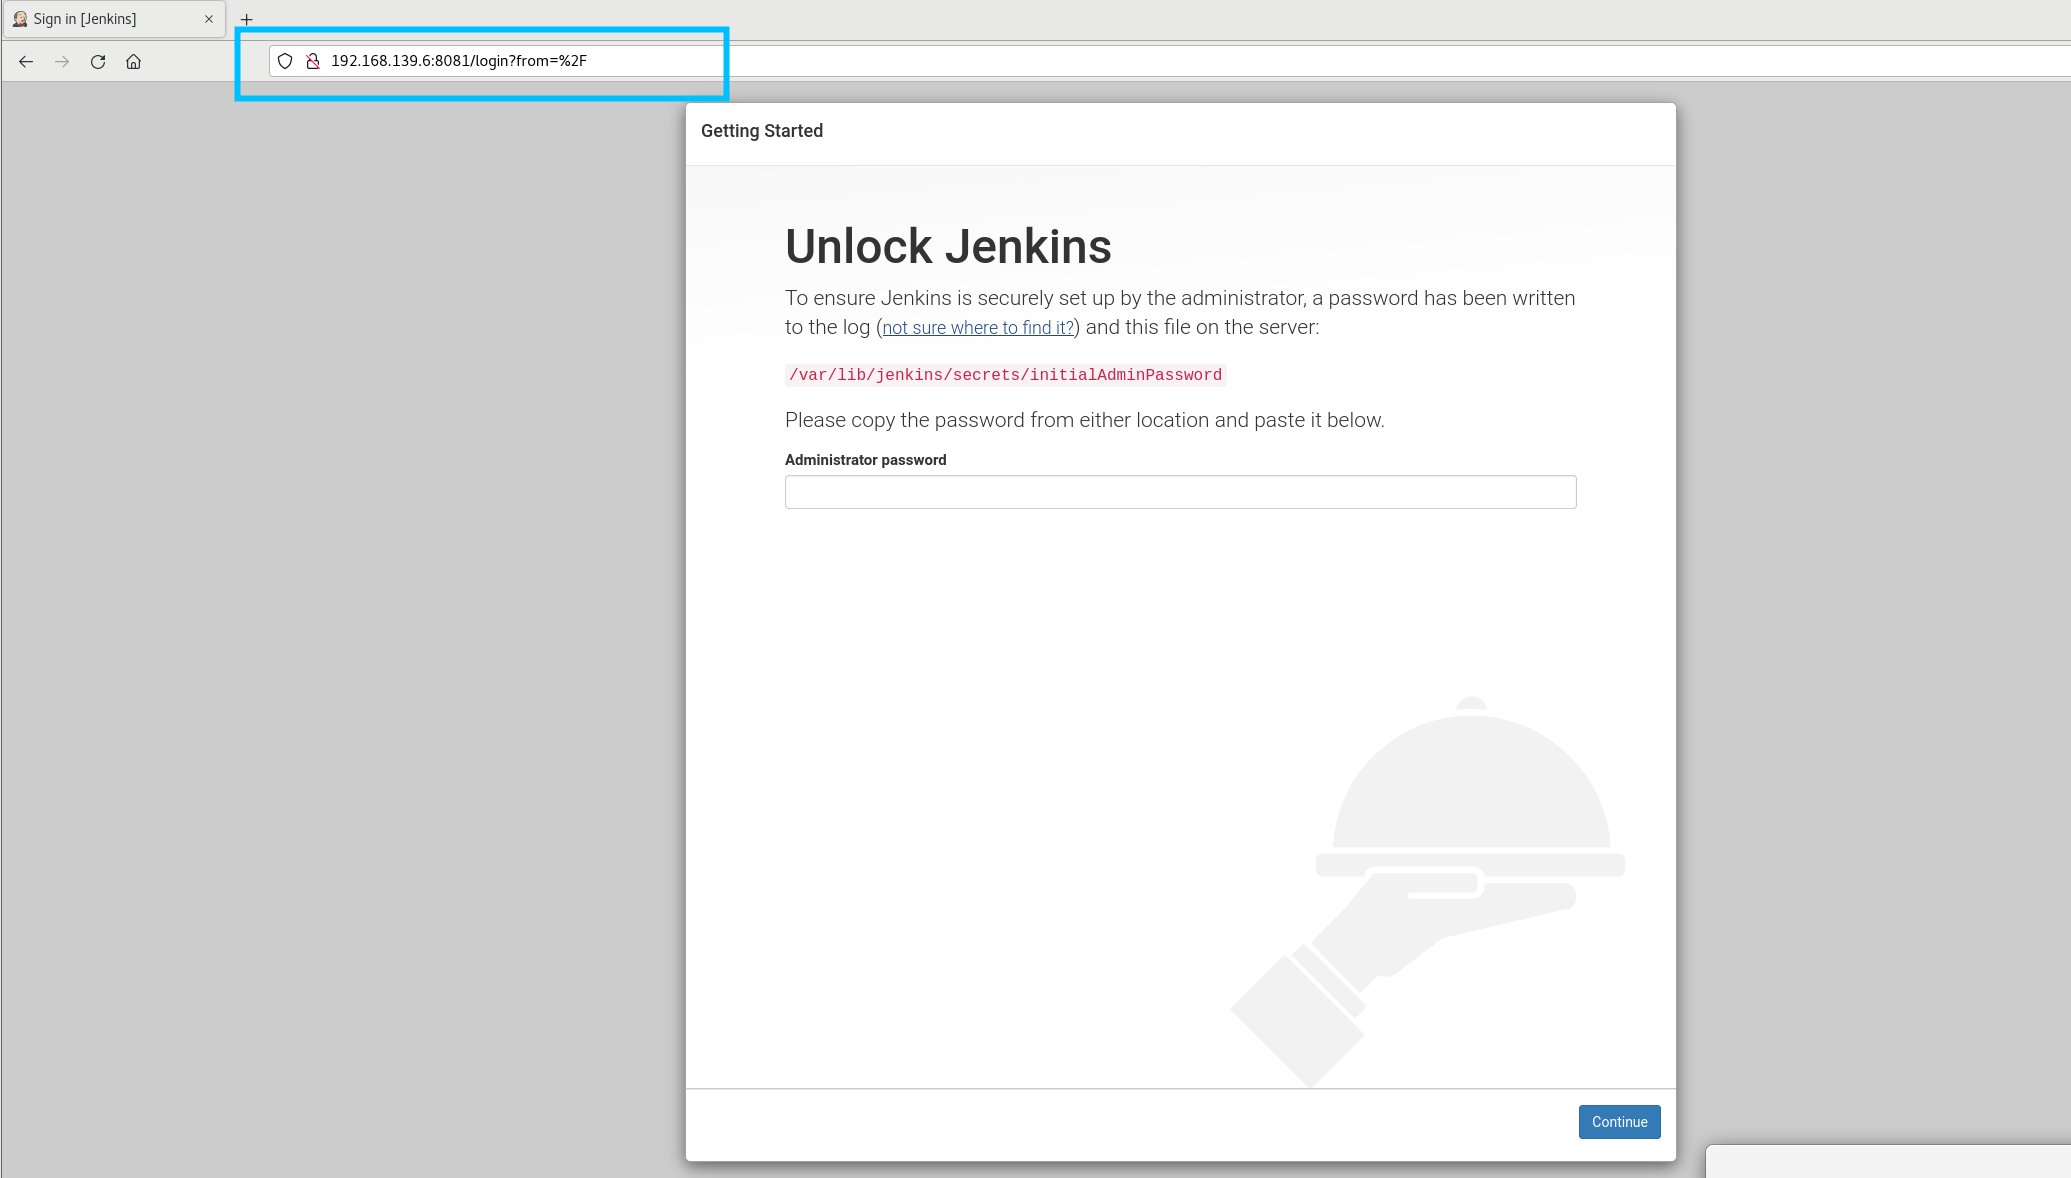Navigate back using the back arrow
This screenshot has width=2071, height=1178.
(x=26, y=61)
